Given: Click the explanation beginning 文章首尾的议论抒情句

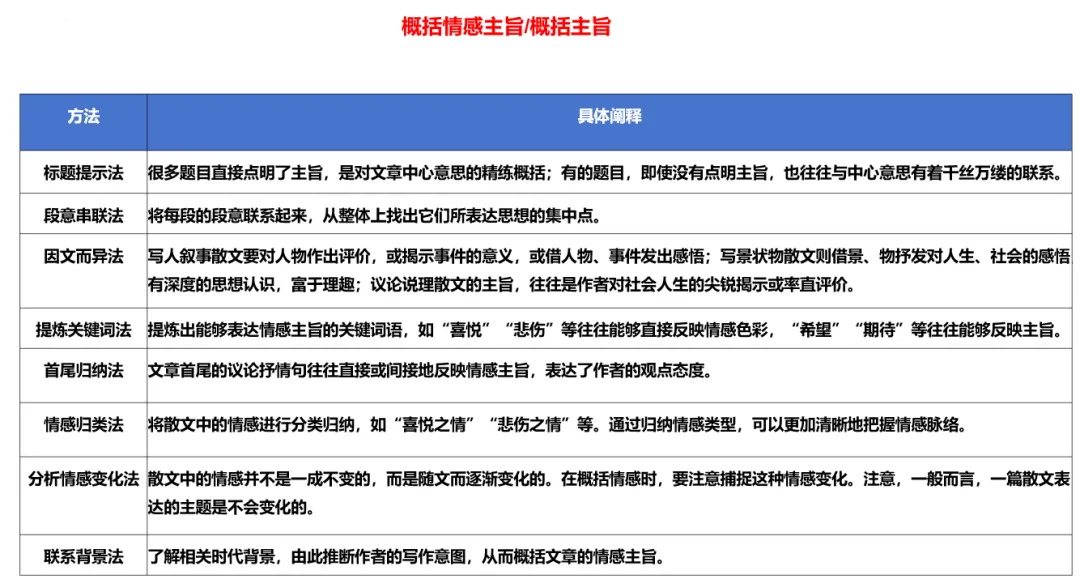Looking at the screenshot, I should click(430, 370).
